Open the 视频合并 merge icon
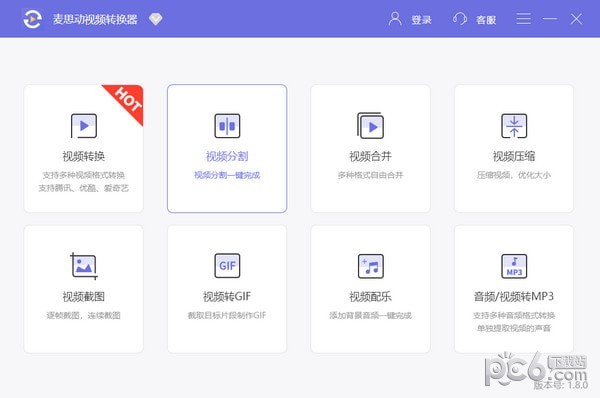 [370, 126]
